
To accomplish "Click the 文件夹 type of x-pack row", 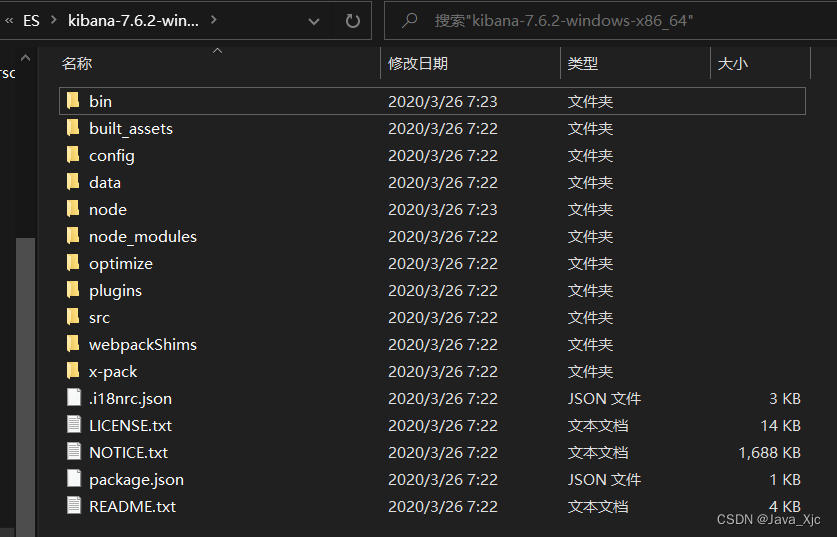I will click(x=590, y=372).
